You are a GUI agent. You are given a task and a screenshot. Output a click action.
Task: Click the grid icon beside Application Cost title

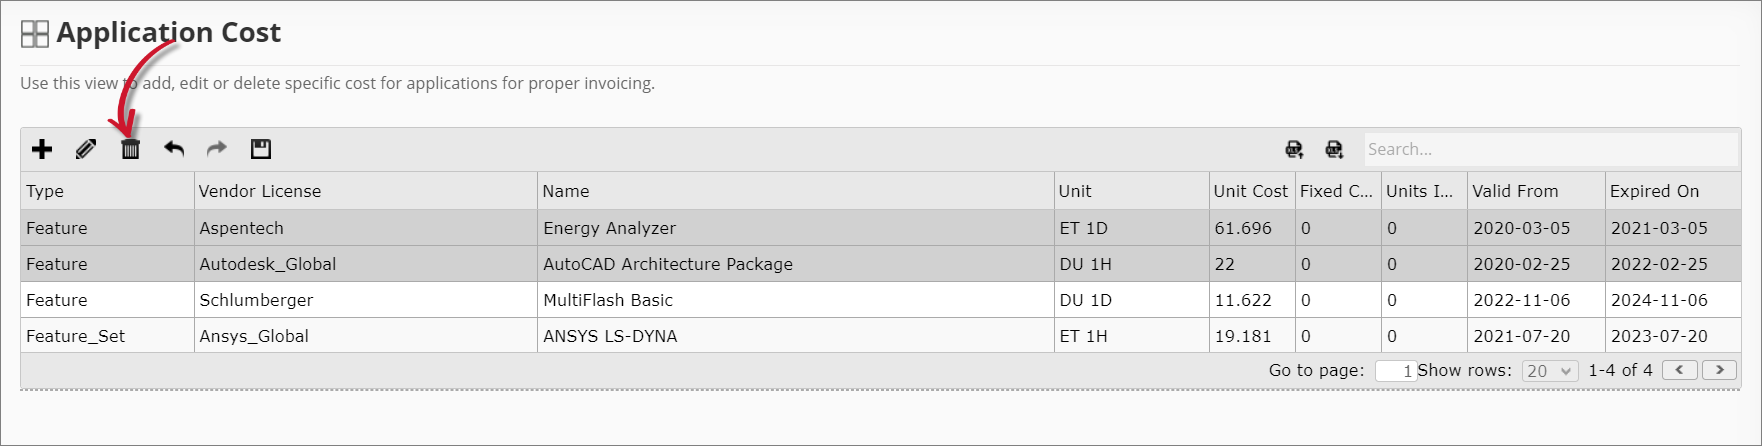(35, 34)
